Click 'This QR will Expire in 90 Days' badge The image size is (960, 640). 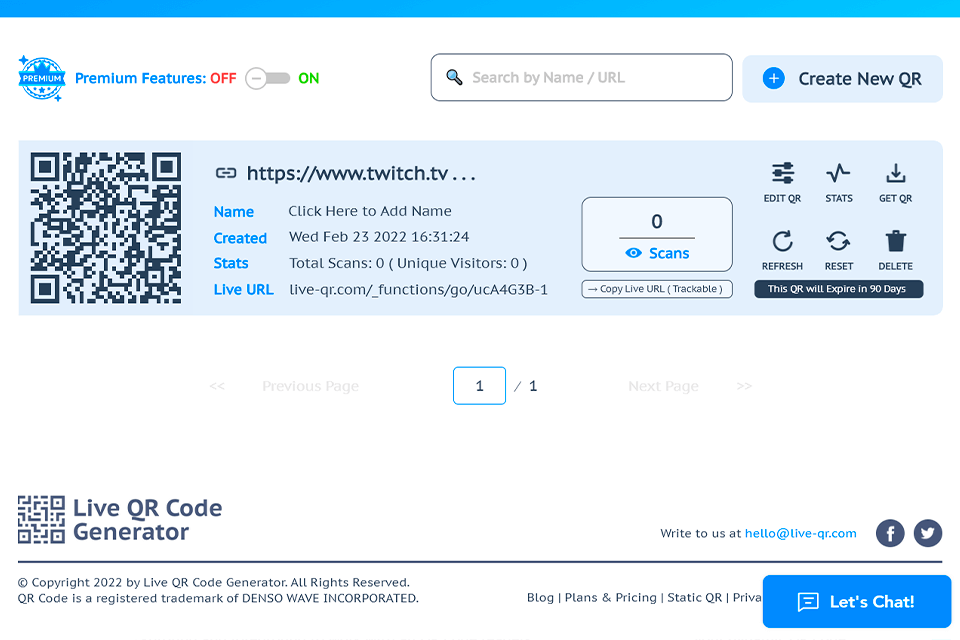[x=838, y=288]
